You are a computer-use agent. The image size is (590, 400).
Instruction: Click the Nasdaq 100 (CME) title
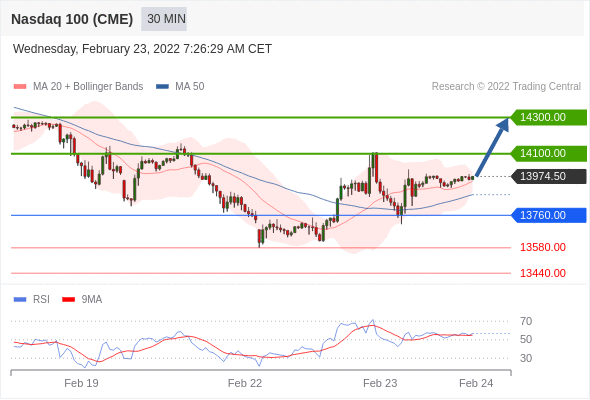(x=72, y=19)
